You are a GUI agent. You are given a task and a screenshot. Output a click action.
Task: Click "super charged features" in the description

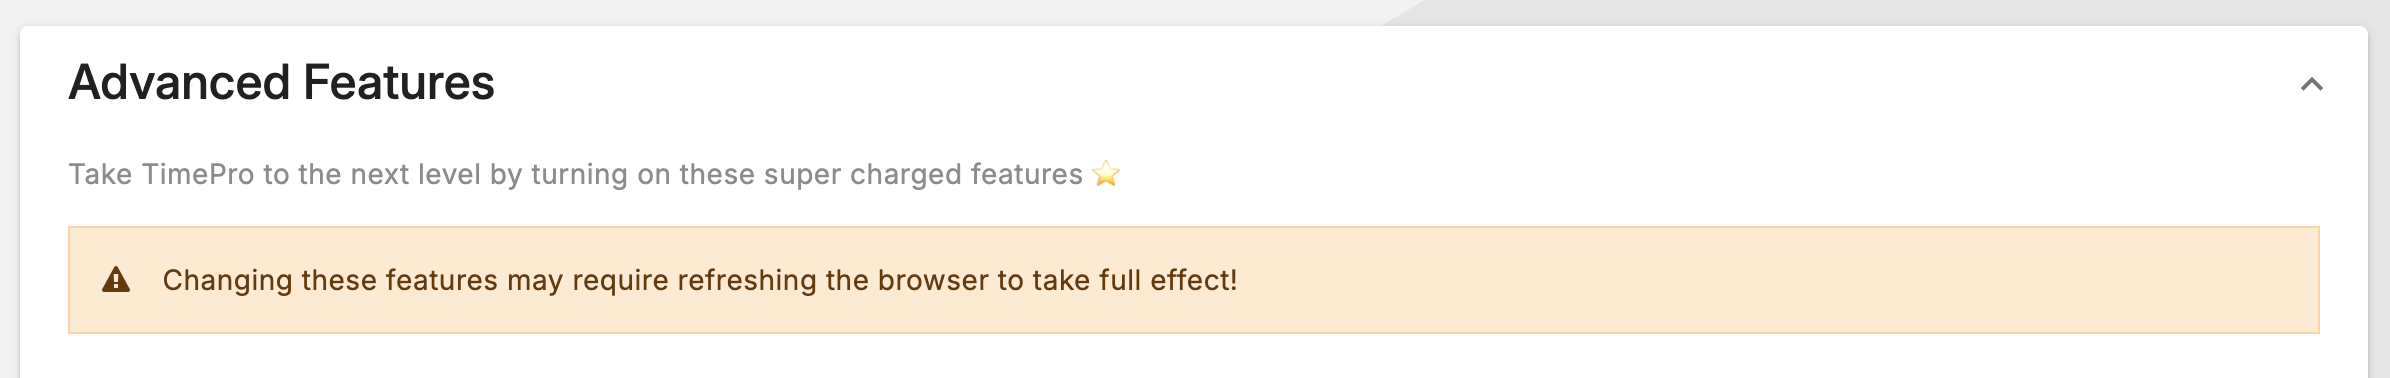click(x=923, y=174)
